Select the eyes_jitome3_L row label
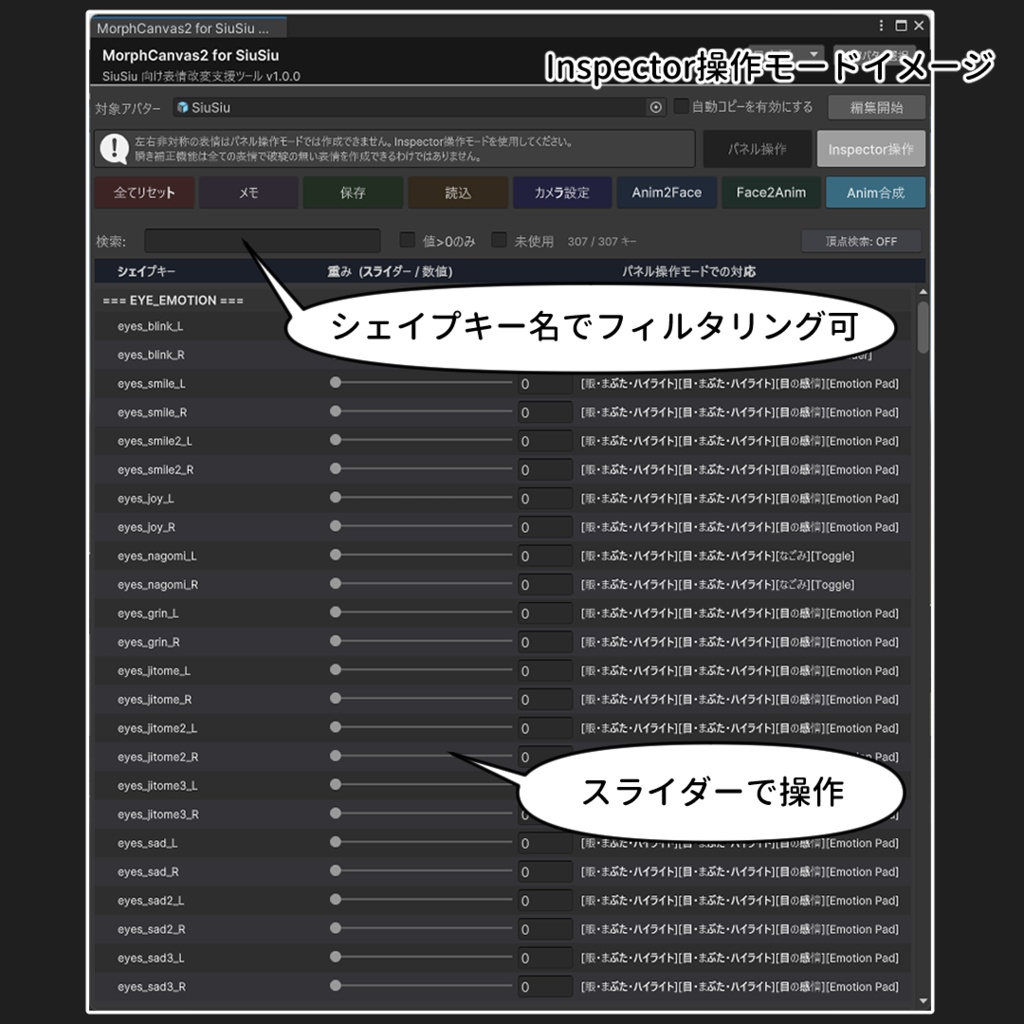The height and width of the screenshot is (1024, 1024). tap(157, 786)
